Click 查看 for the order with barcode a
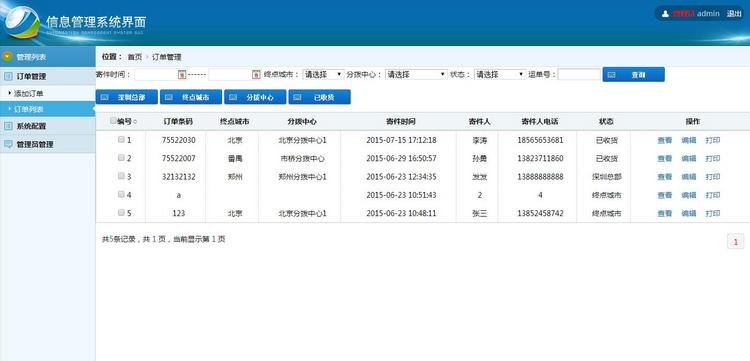The height and width of the screenshot is (361, 750). (x=664, y=195)
